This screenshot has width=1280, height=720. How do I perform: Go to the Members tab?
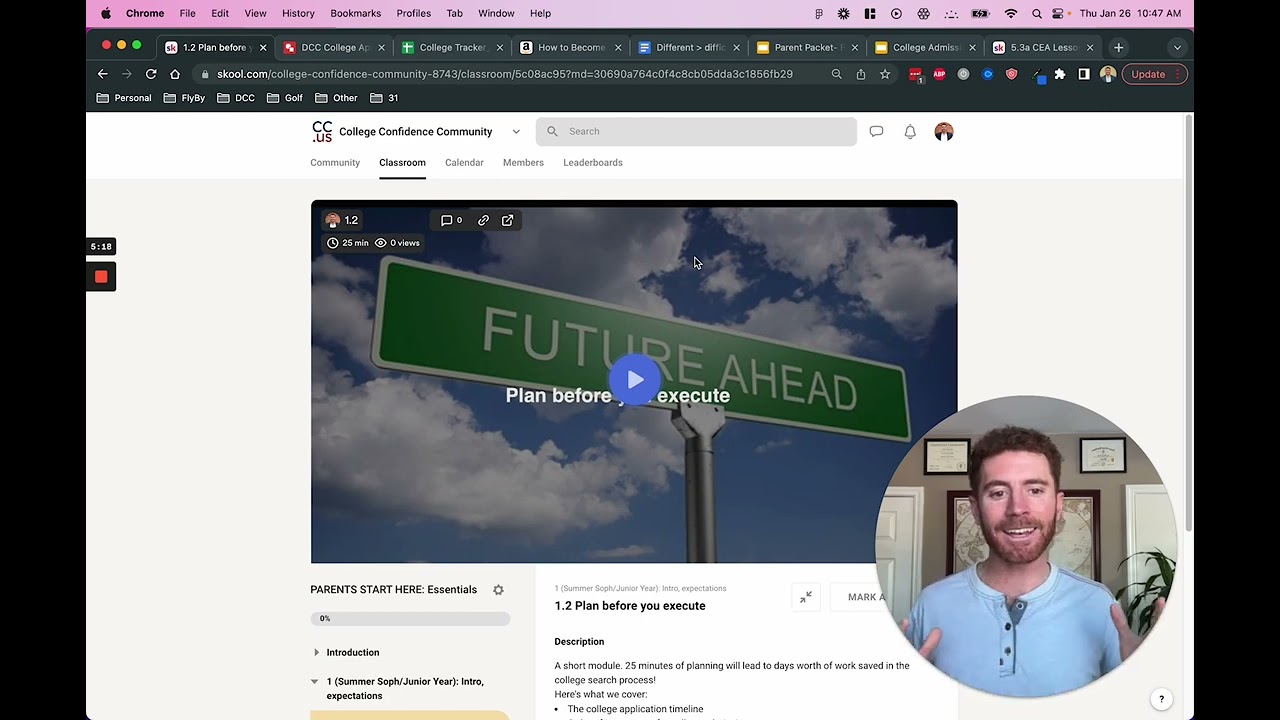pyautogui.click(x=523, y=162)
